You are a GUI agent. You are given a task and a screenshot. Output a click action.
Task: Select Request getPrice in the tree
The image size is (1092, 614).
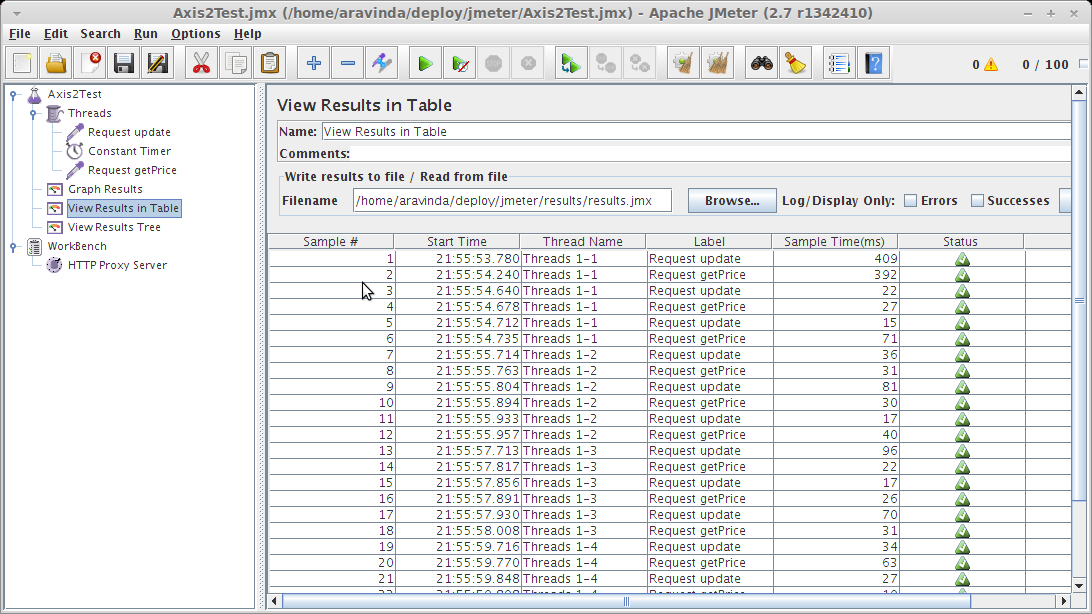(x=132, y=170)
